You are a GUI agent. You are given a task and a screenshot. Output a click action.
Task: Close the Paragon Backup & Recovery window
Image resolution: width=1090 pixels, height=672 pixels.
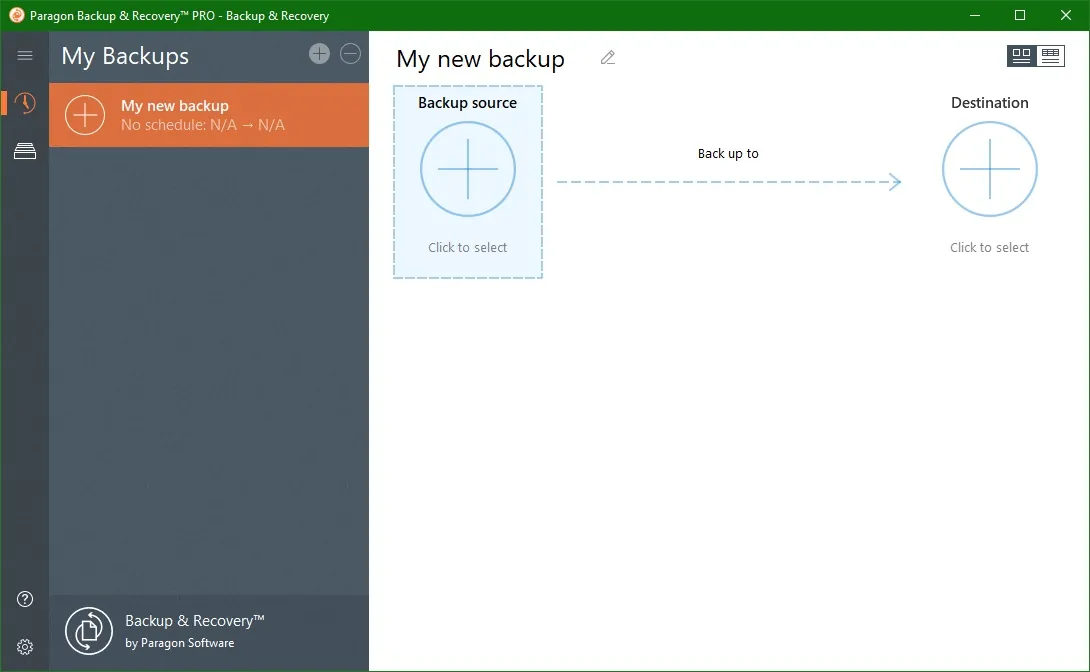tap(1066, 15)
